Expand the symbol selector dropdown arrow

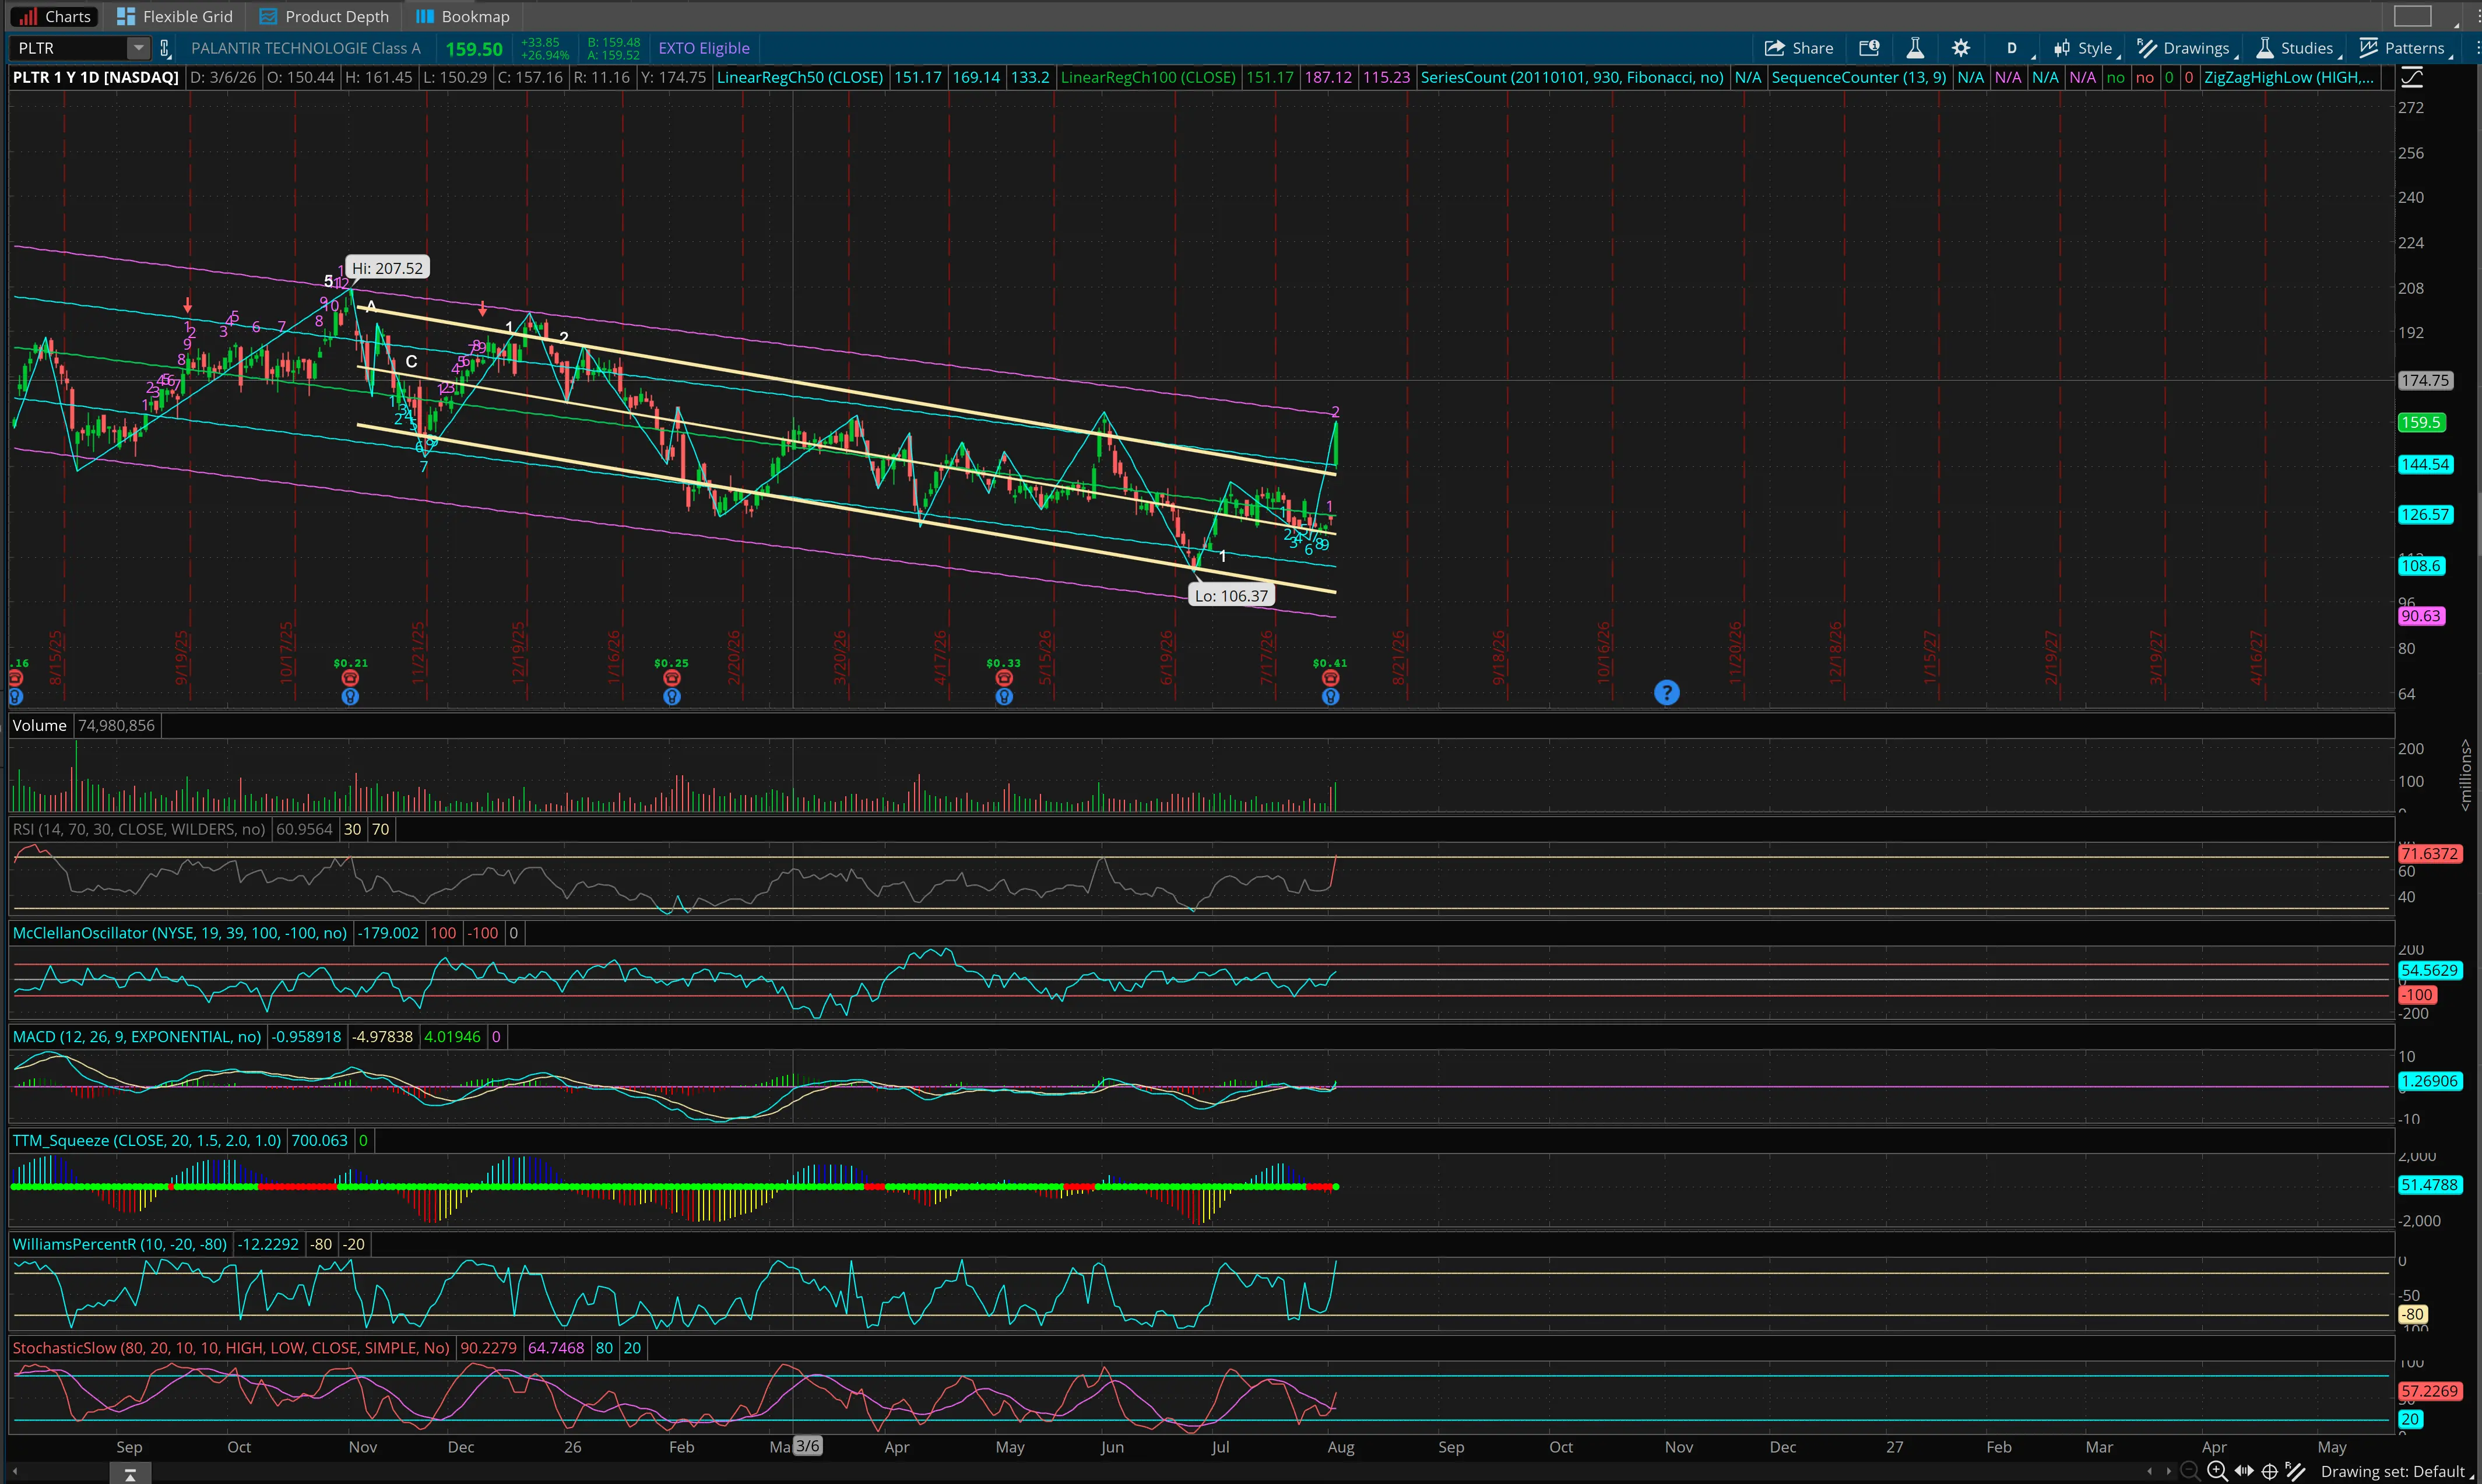click(138, 48)
